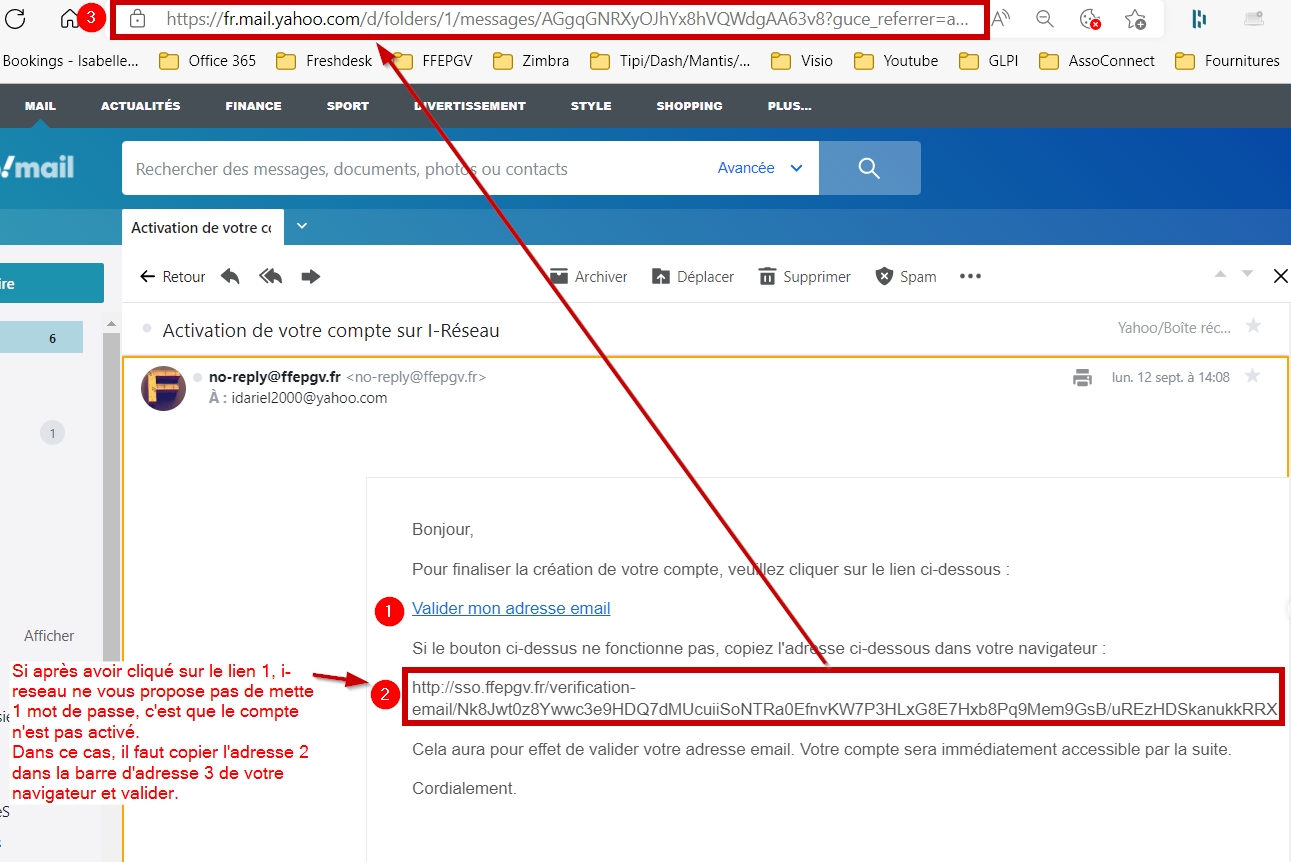This screenshot has height=862, width=1291.
Task: Open FFEPGV bookmark folder
Action: pyautogui.click(x=432, y=61)
